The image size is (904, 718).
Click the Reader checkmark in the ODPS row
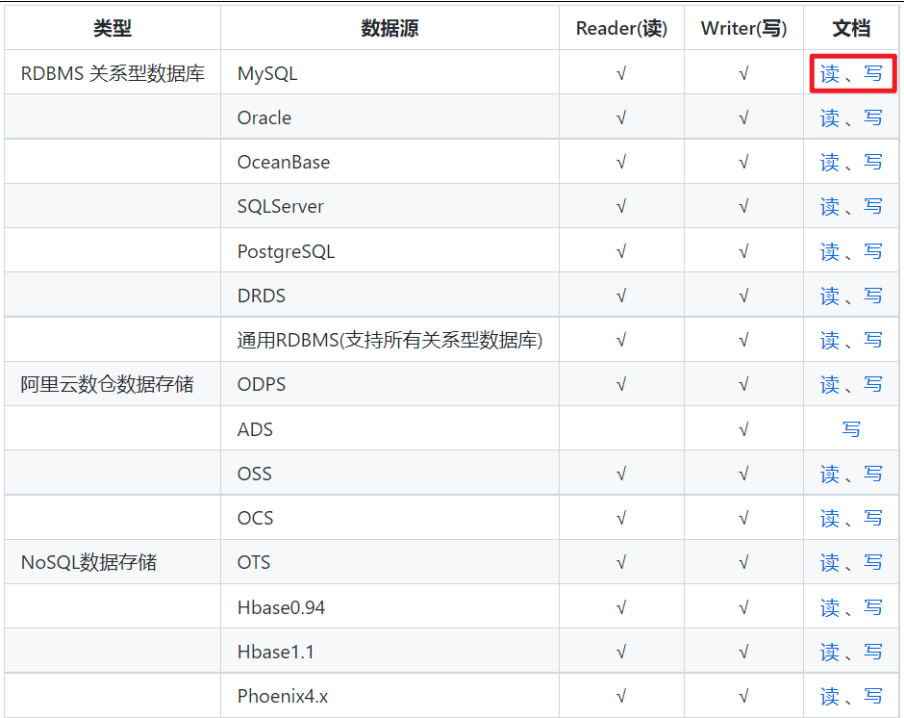click(621, 385)
